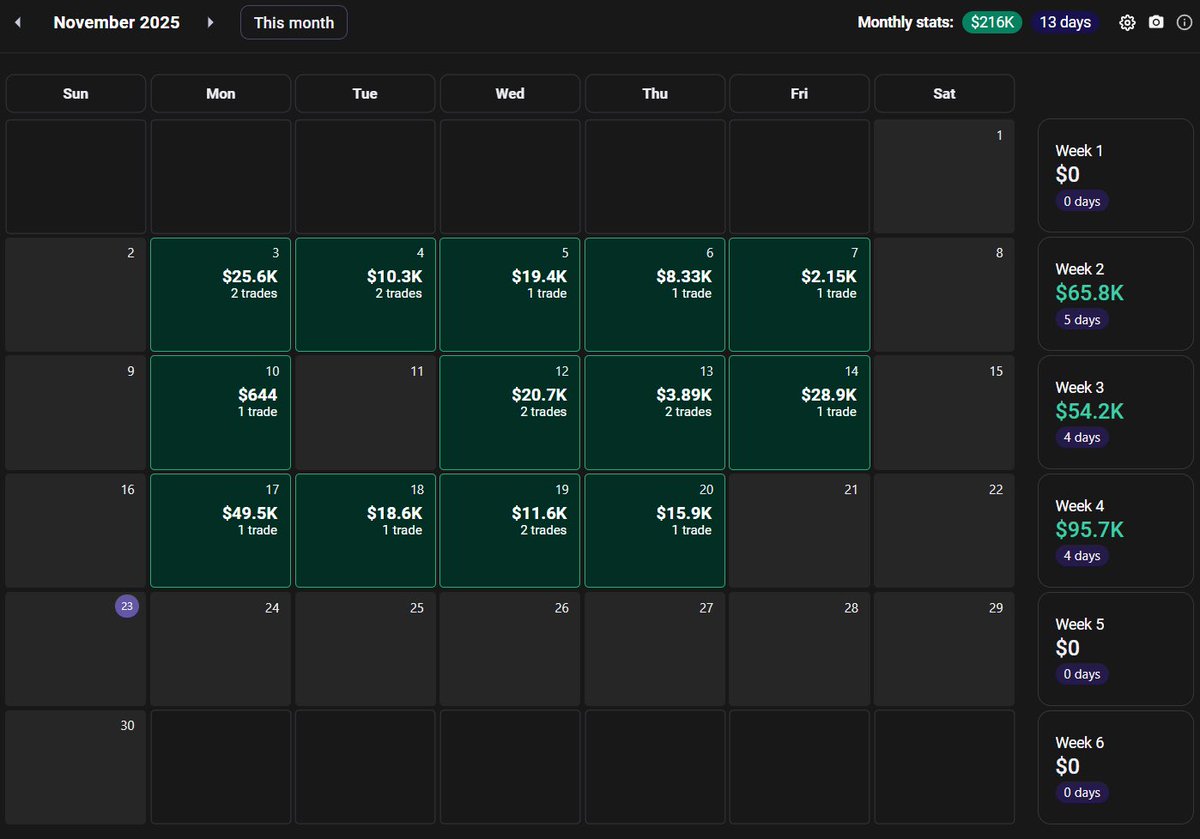Open calendar settings gear icon
Screen dimensions: 1200x839
click(x=1127, y=22)
